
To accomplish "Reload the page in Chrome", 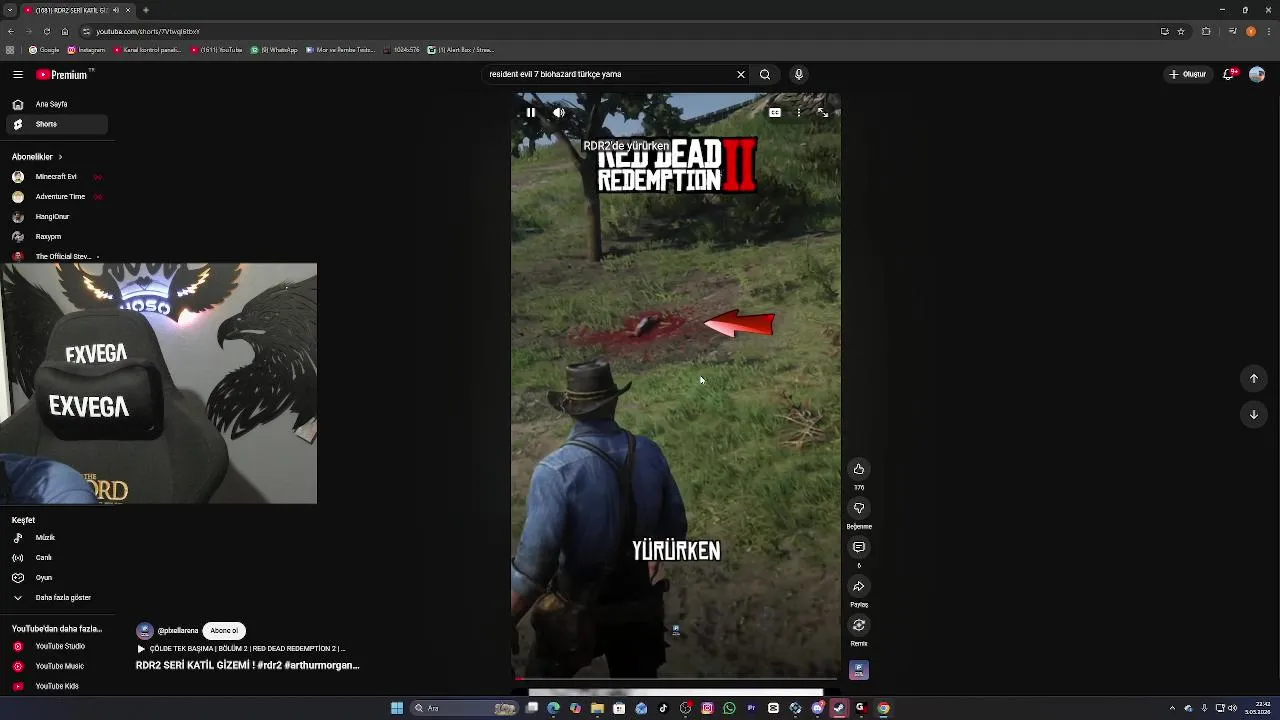I will click(46, 31).
